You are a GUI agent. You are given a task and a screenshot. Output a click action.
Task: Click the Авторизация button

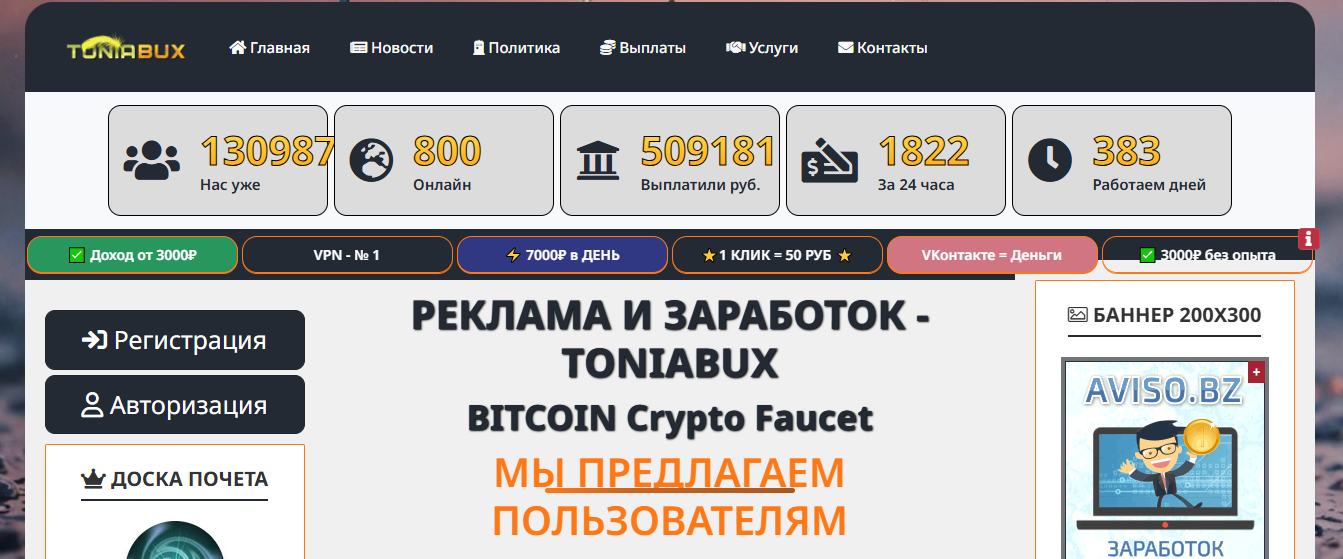(175, 405)
